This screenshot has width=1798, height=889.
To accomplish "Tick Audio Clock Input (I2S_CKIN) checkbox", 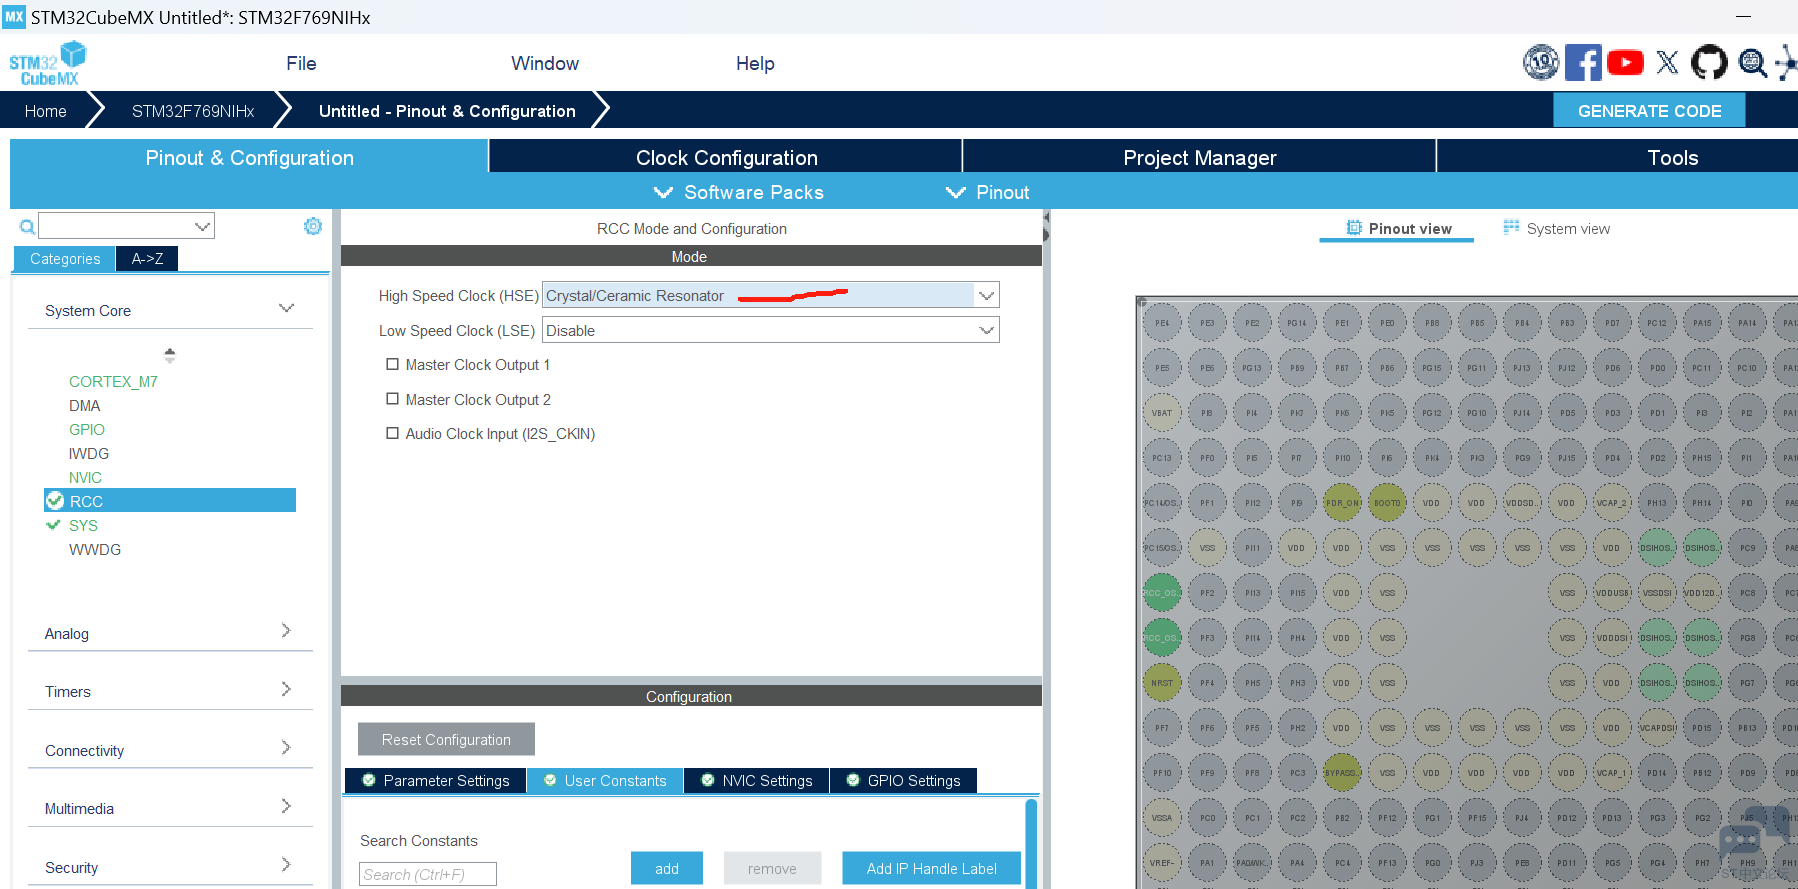I will (393, 433).
